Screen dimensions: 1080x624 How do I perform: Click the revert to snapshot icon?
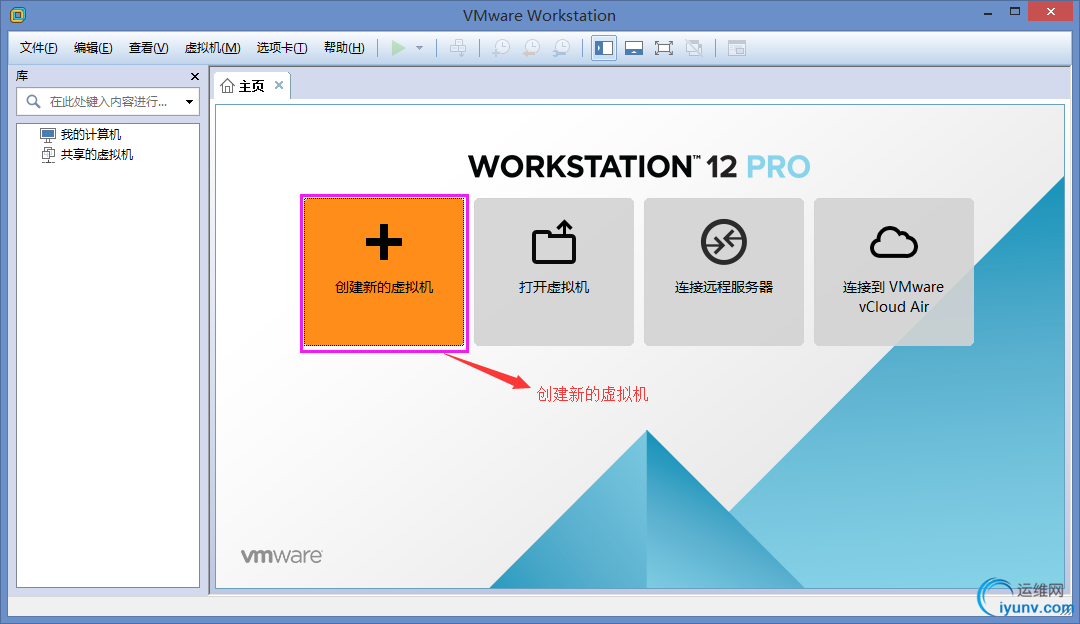point(531,48)
